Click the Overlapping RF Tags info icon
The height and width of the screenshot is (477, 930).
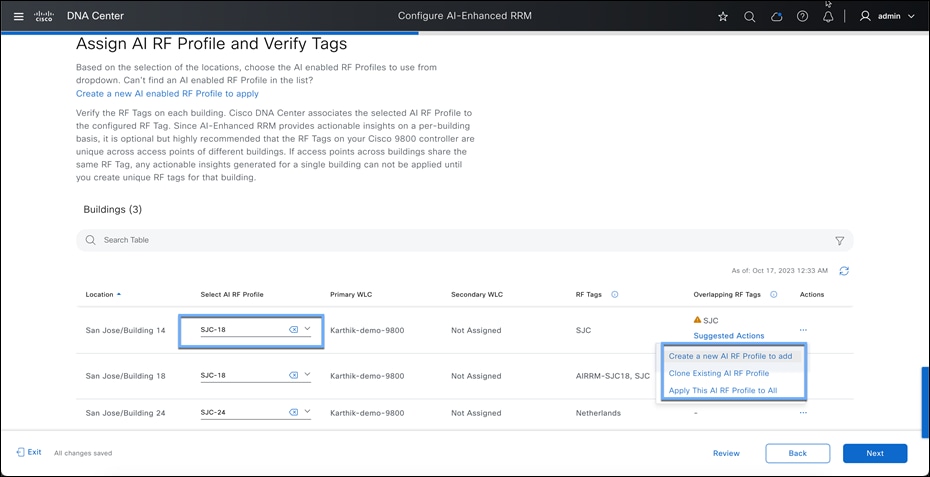click(773, 294)
